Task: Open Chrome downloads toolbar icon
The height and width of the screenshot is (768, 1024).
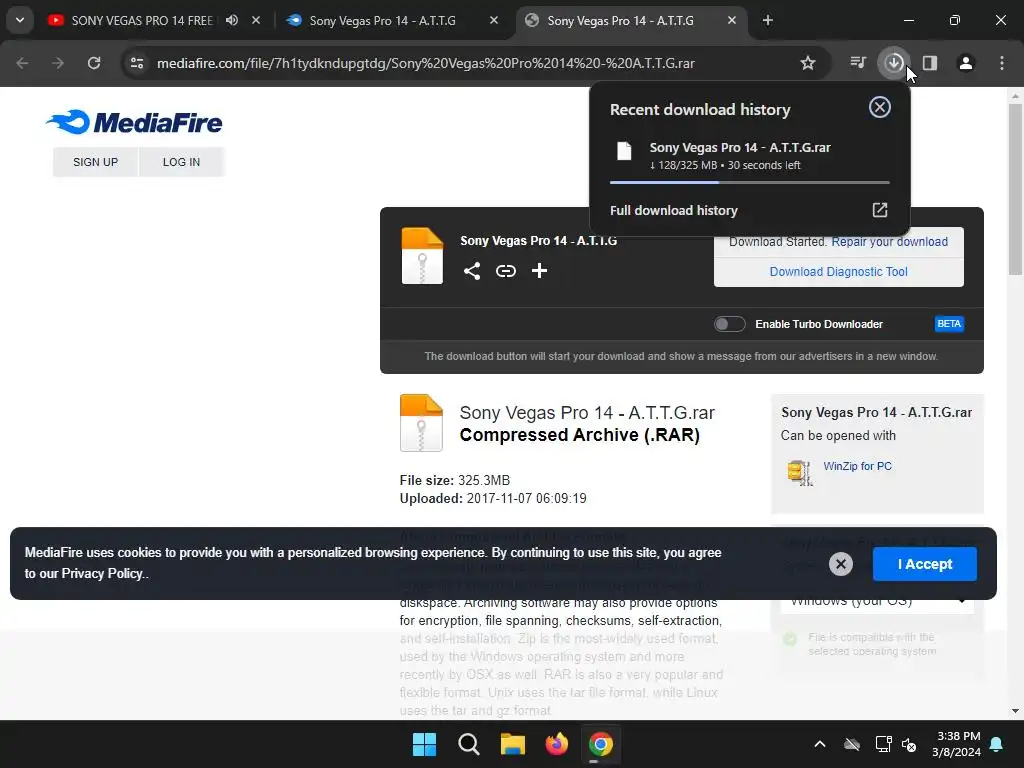Action: 893,63
